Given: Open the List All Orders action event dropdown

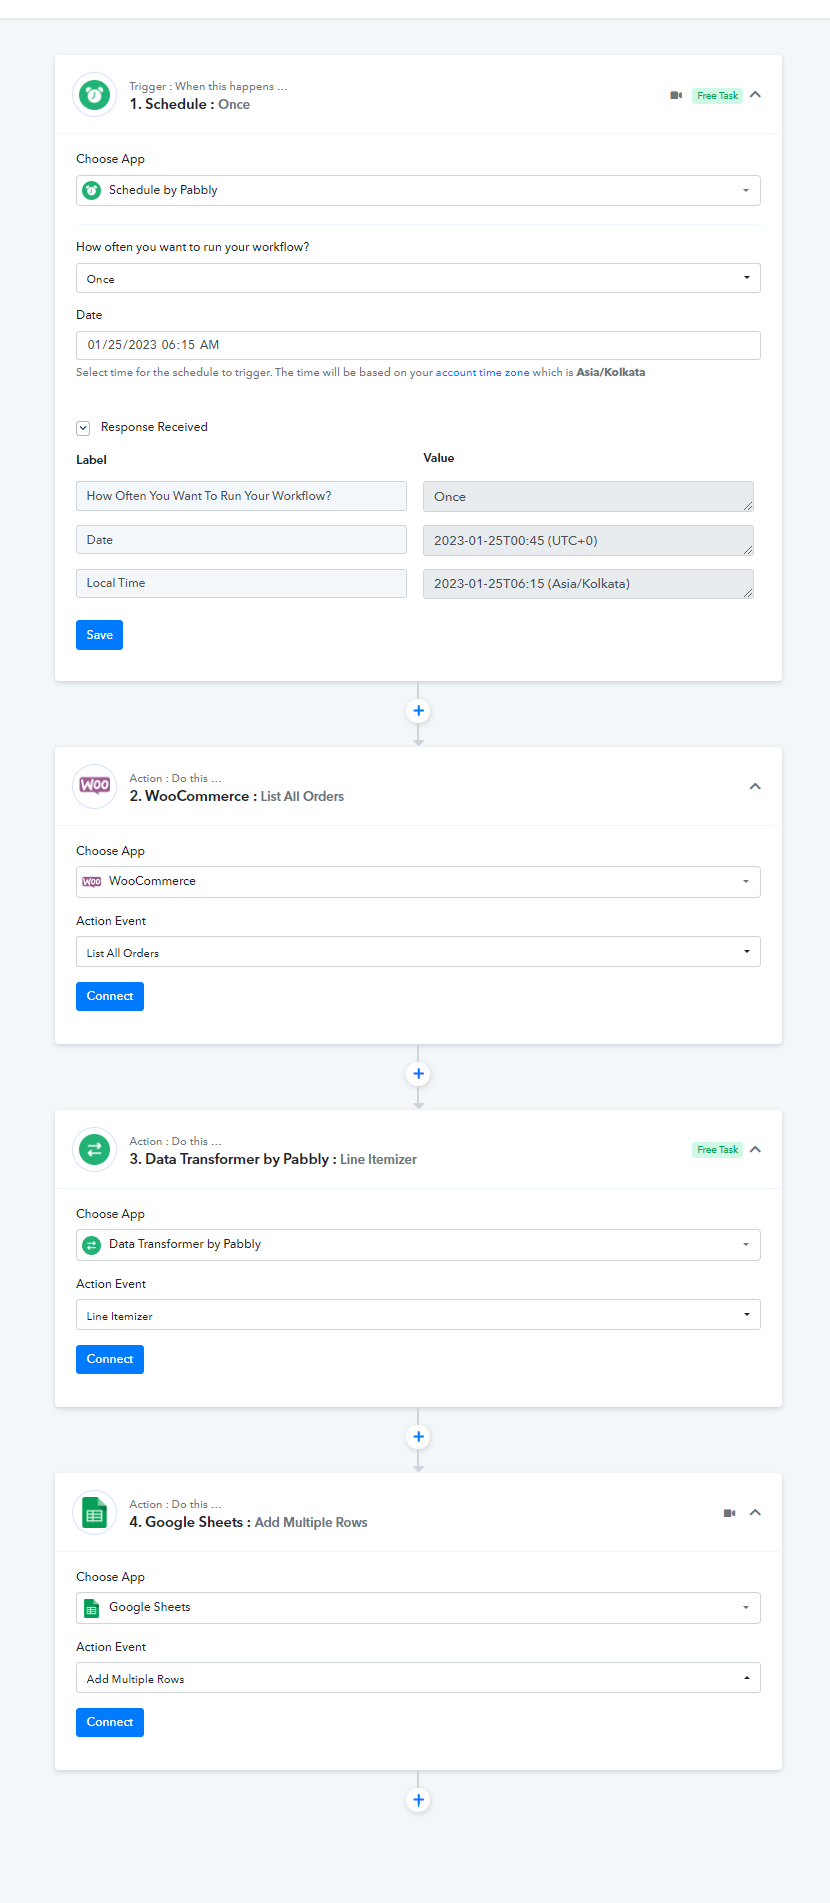Looking at the screenshot, I should [x=418, y=952].
